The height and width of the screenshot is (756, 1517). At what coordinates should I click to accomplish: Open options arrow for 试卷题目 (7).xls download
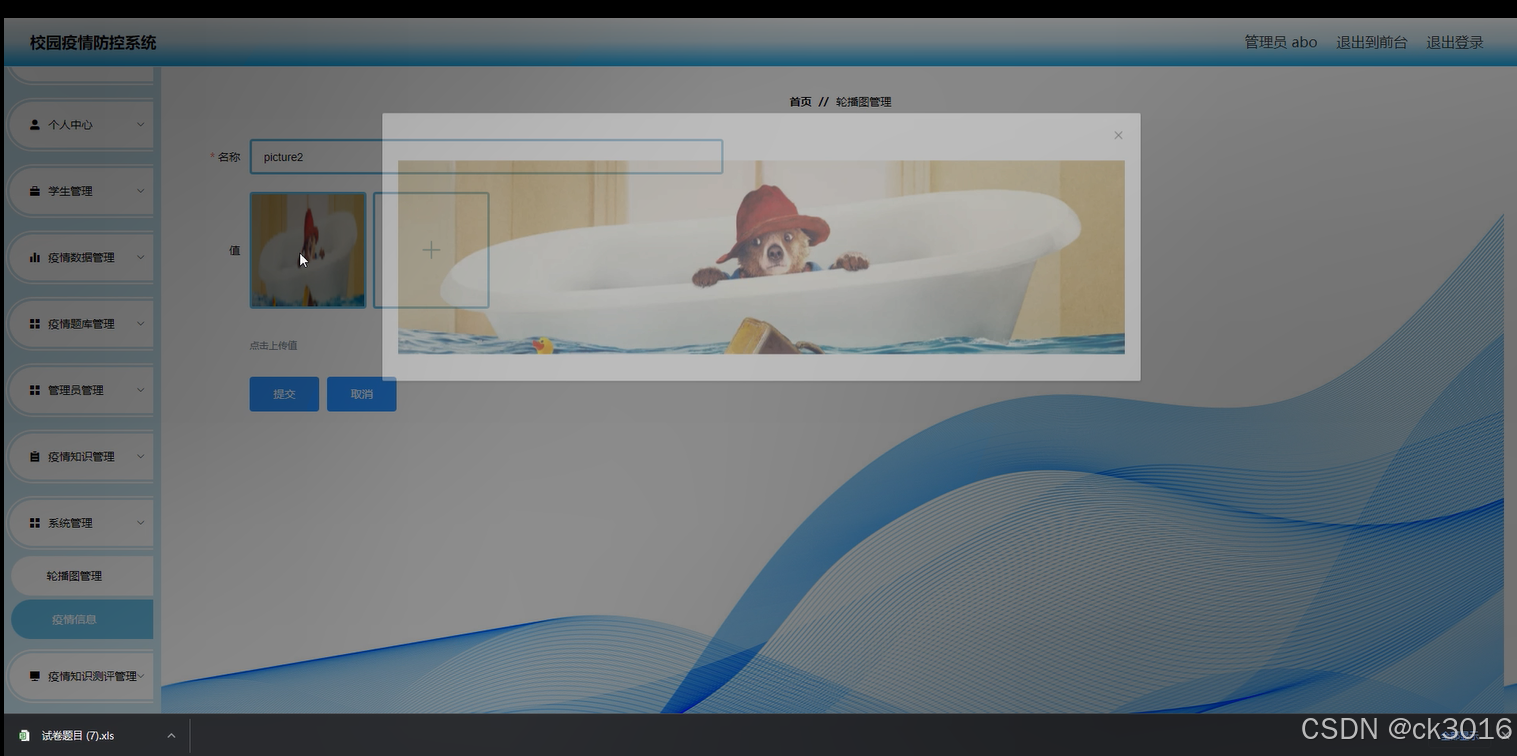(171, 735)
